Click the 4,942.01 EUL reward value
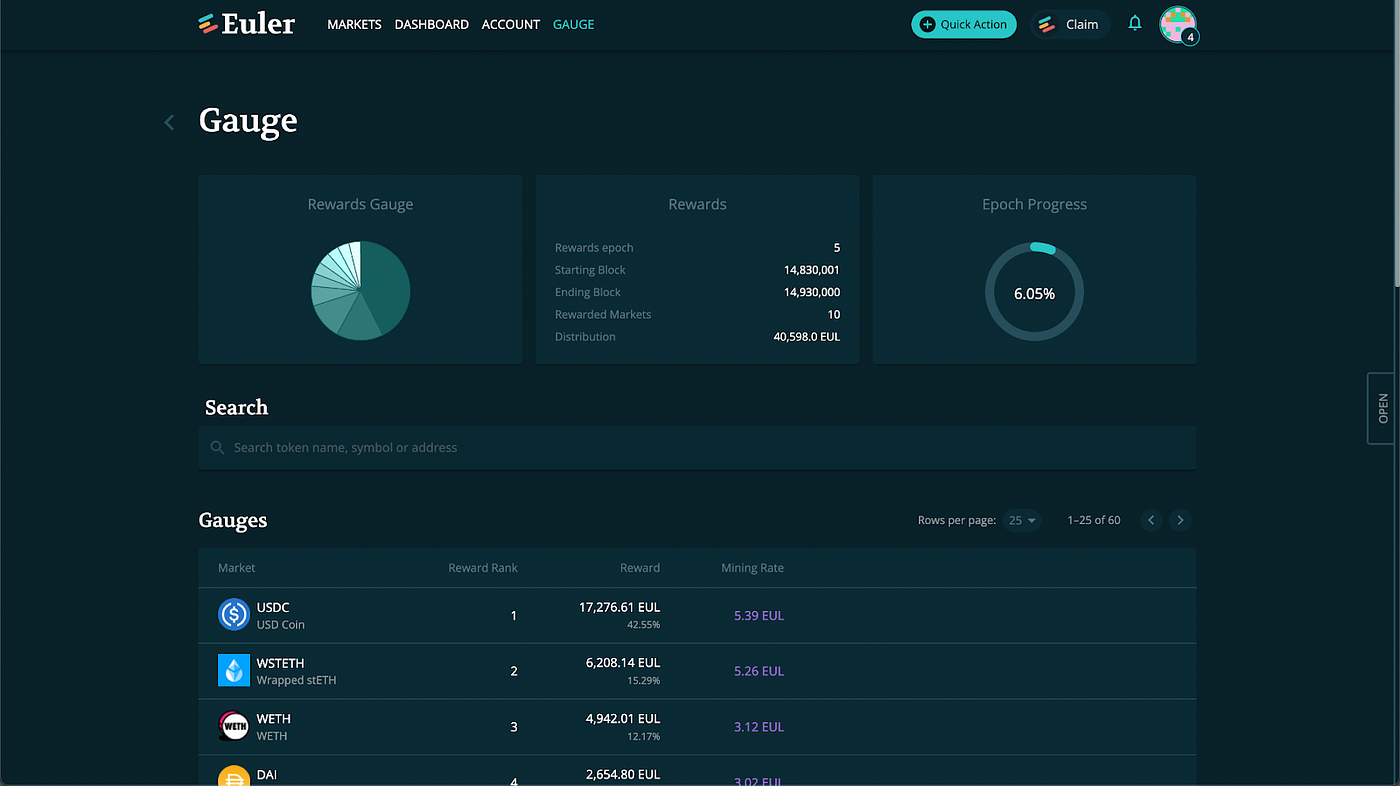The image size is (1400, 786). (623, 719)
